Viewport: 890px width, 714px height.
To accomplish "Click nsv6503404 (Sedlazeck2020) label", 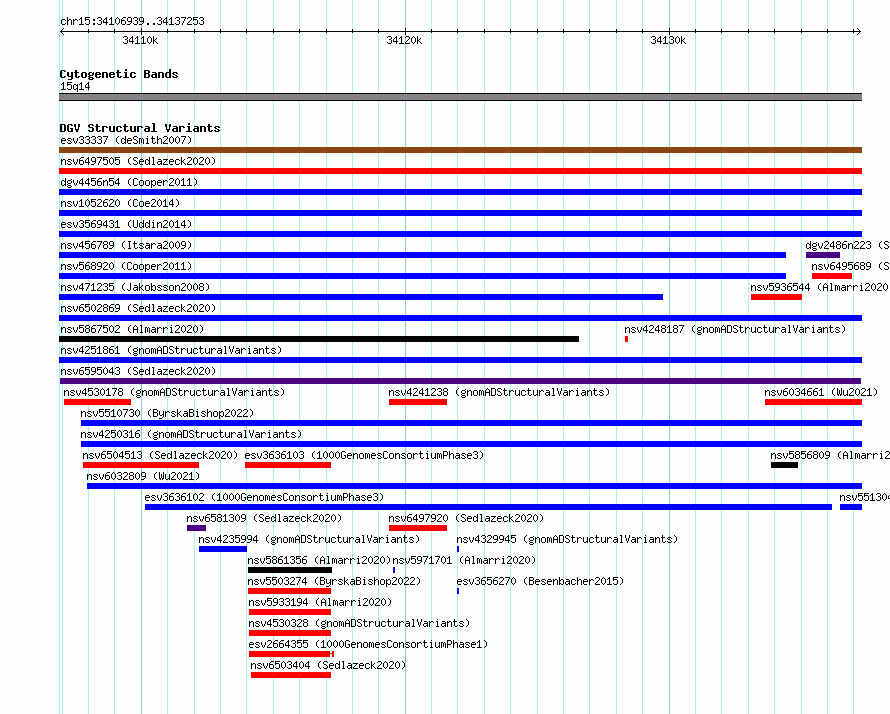I will pos(328,665).
